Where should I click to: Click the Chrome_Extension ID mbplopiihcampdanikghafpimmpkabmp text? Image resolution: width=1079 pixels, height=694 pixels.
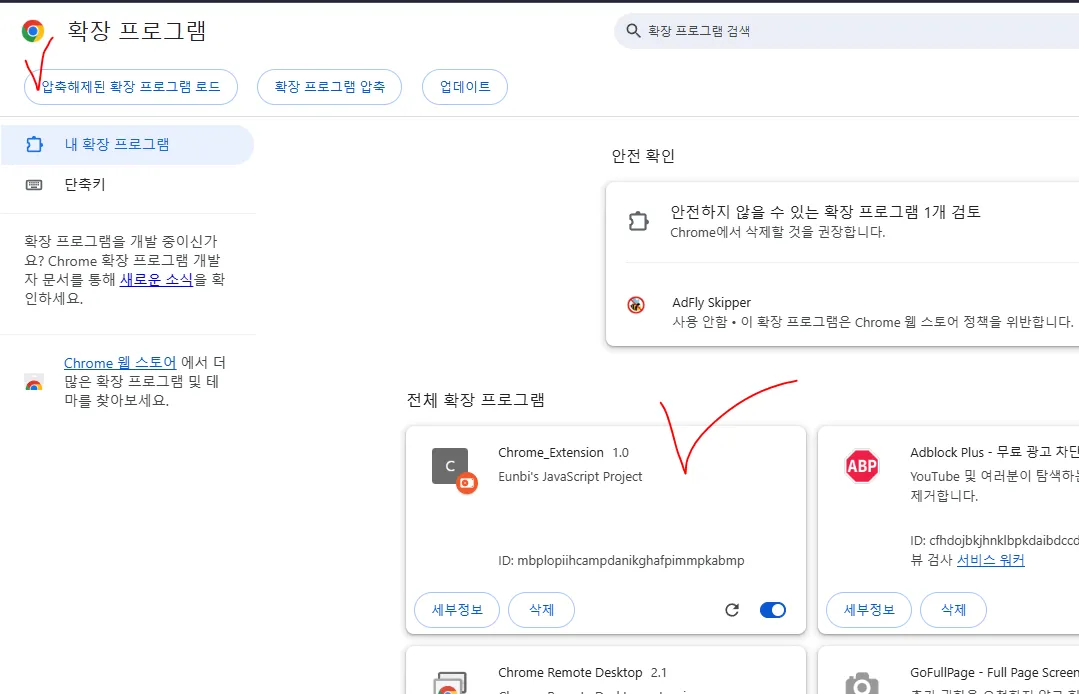(x=621, y=561)
